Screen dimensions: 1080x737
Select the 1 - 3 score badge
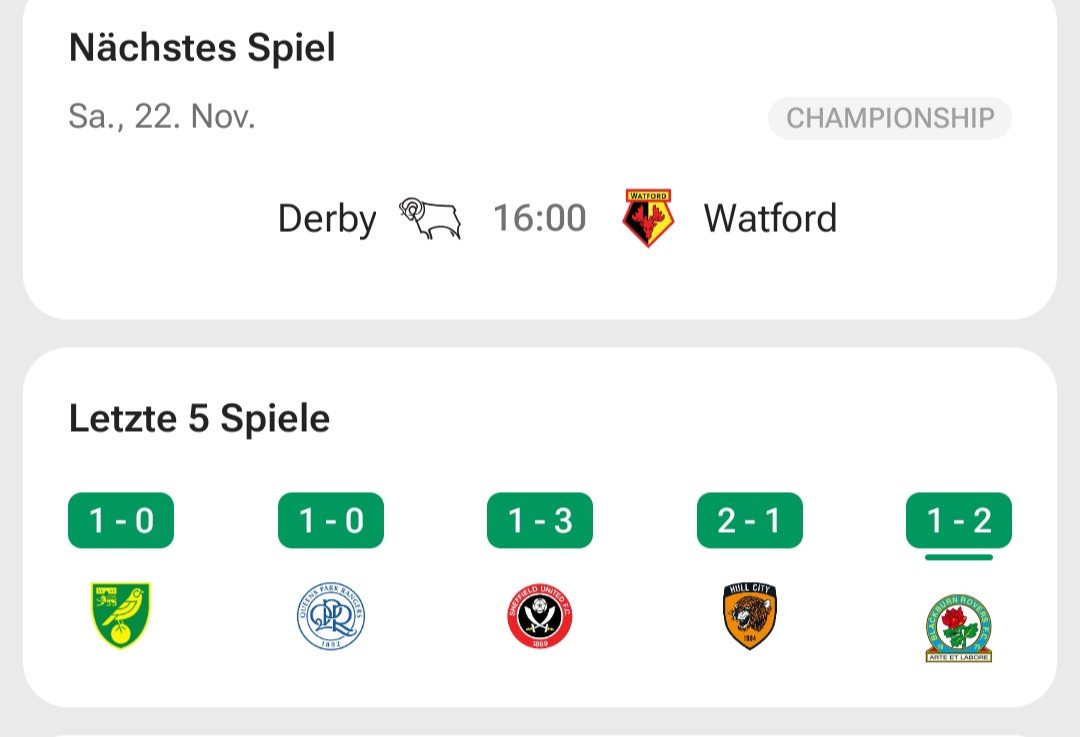[x=540, y=521]
